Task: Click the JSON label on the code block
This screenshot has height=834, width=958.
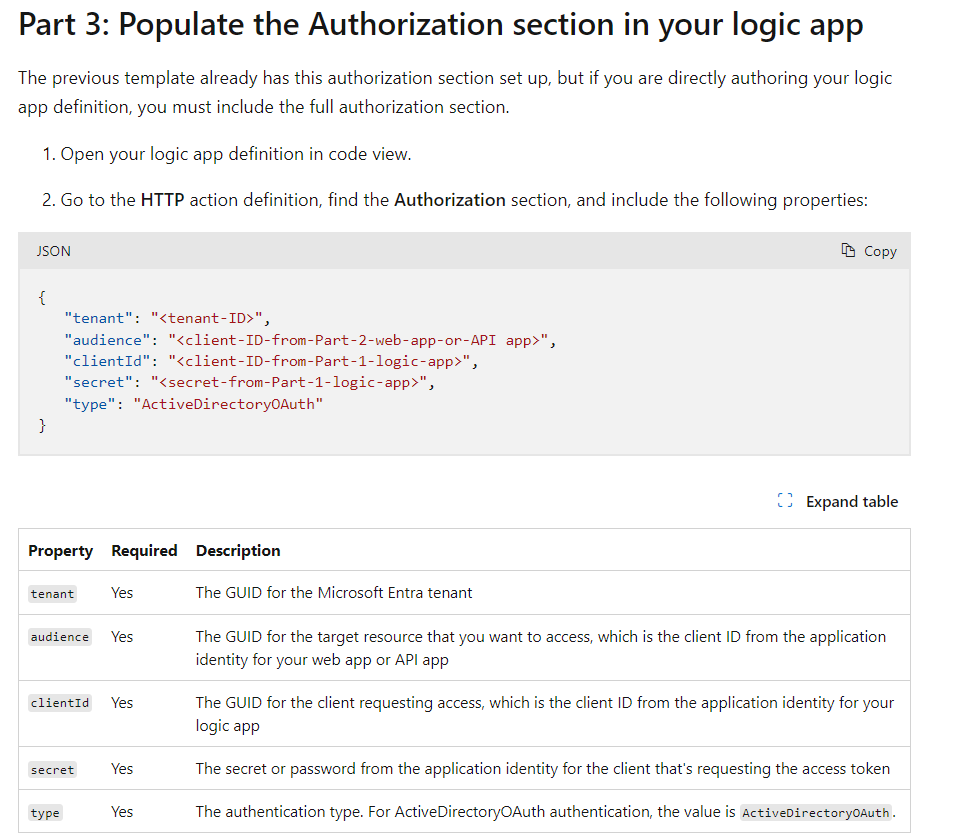Action: pos(53,250)
